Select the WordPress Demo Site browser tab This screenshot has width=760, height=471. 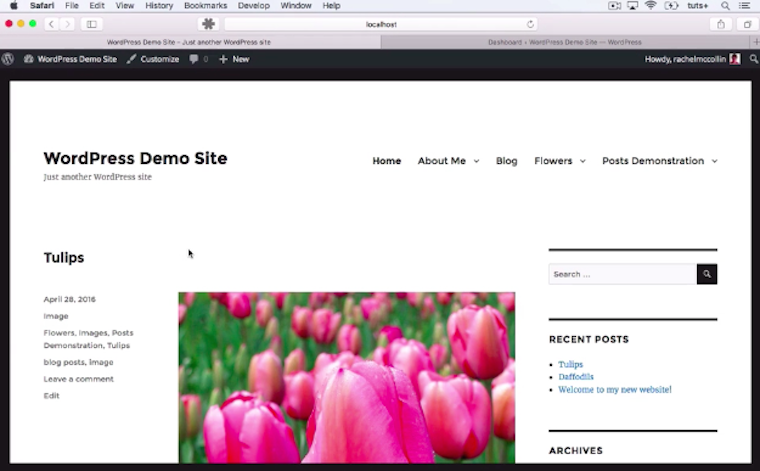tap(189, 42)
